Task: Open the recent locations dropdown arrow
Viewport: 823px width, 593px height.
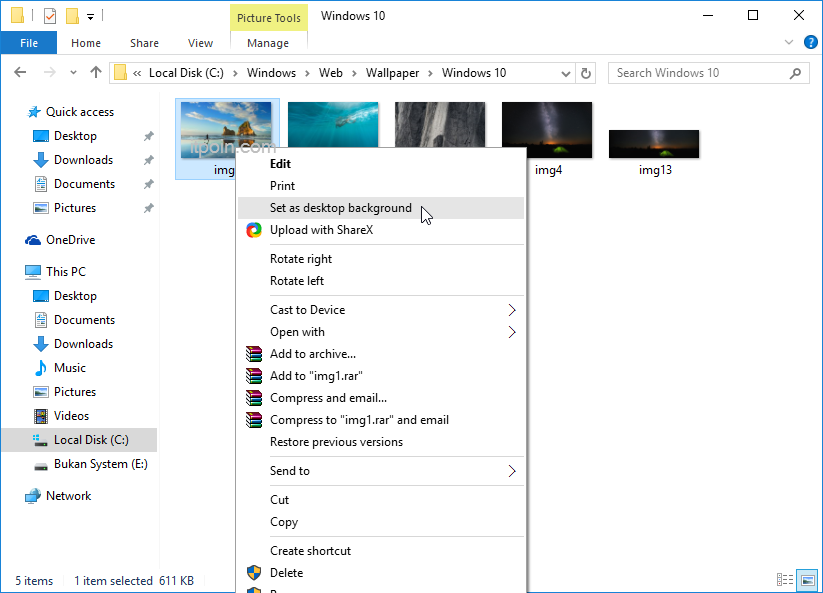Action: tap(73, 73)
